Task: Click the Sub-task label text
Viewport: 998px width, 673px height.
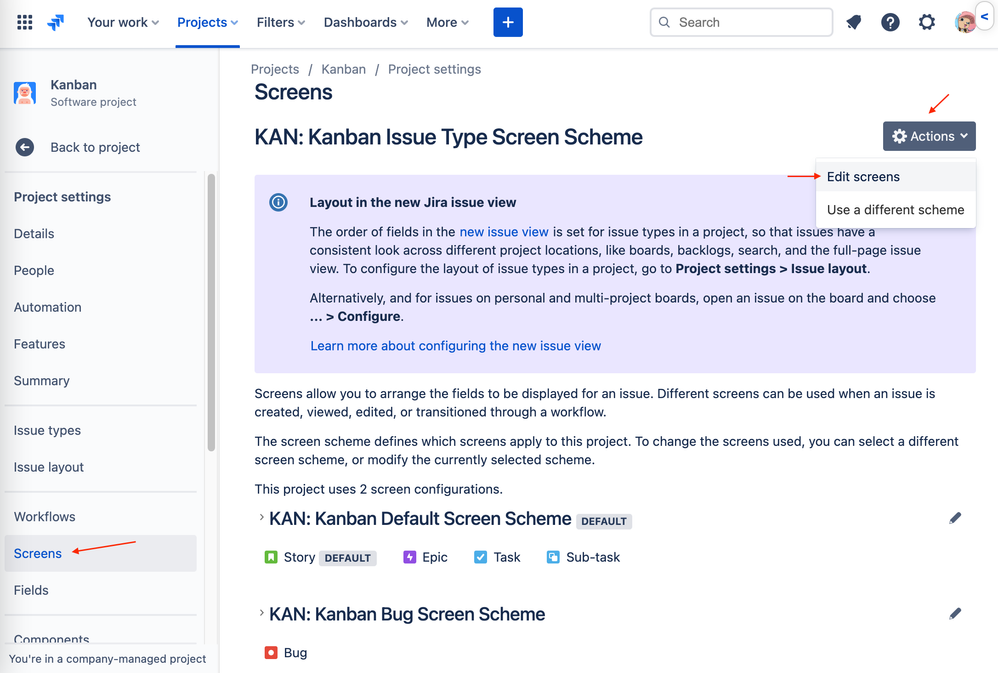Action: click(x=593, y=557)
